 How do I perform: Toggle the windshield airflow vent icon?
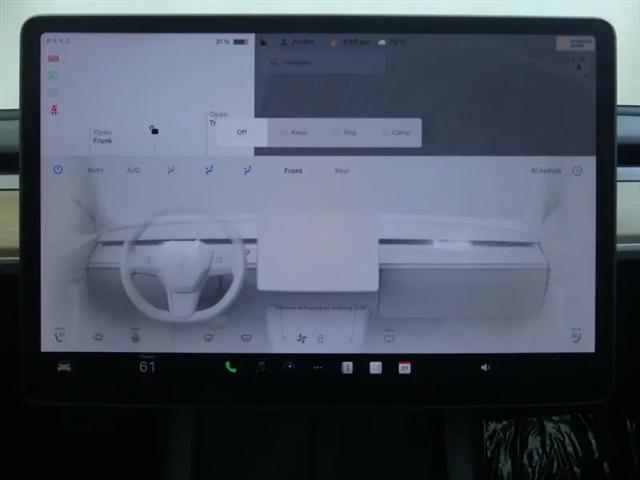tap(171, 170)
